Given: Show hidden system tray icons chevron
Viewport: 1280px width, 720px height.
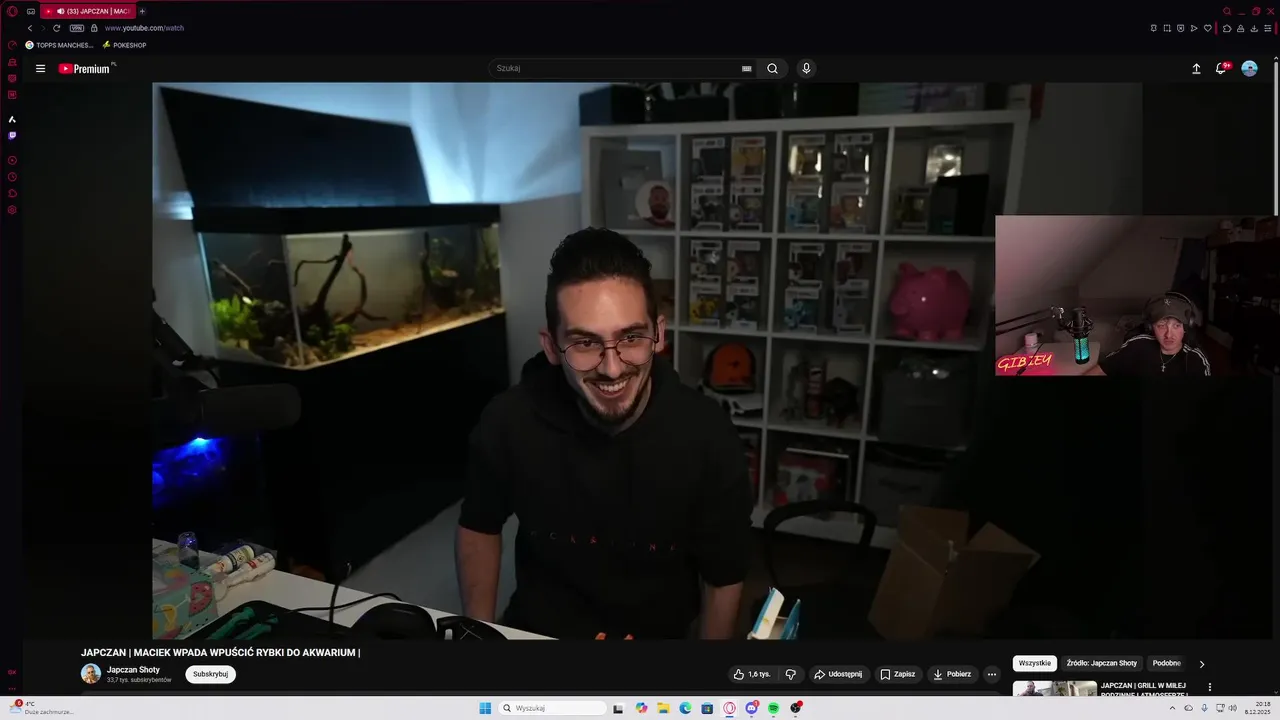Looking at the screenshot, I should pyautogui.click(x=1172, y=708).
